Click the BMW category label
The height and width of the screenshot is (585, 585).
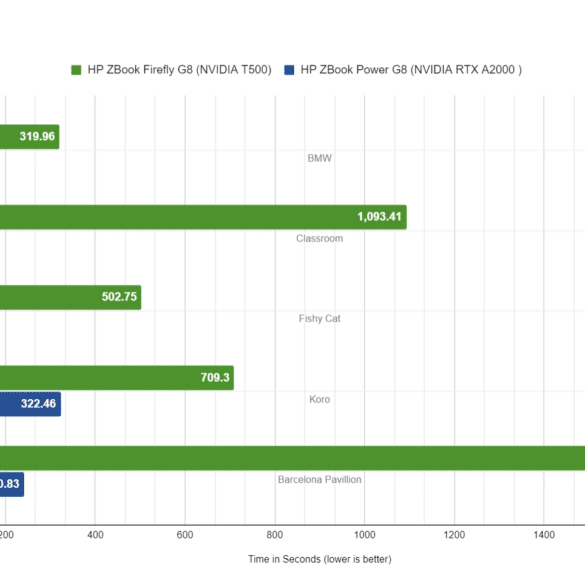pos(319,158)
